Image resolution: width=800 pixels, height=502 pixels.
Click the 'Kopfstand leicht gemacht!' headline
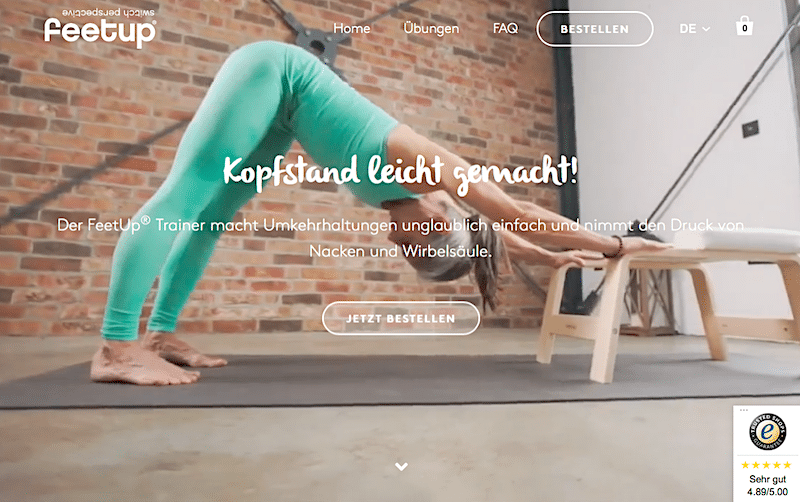(401, 173)
